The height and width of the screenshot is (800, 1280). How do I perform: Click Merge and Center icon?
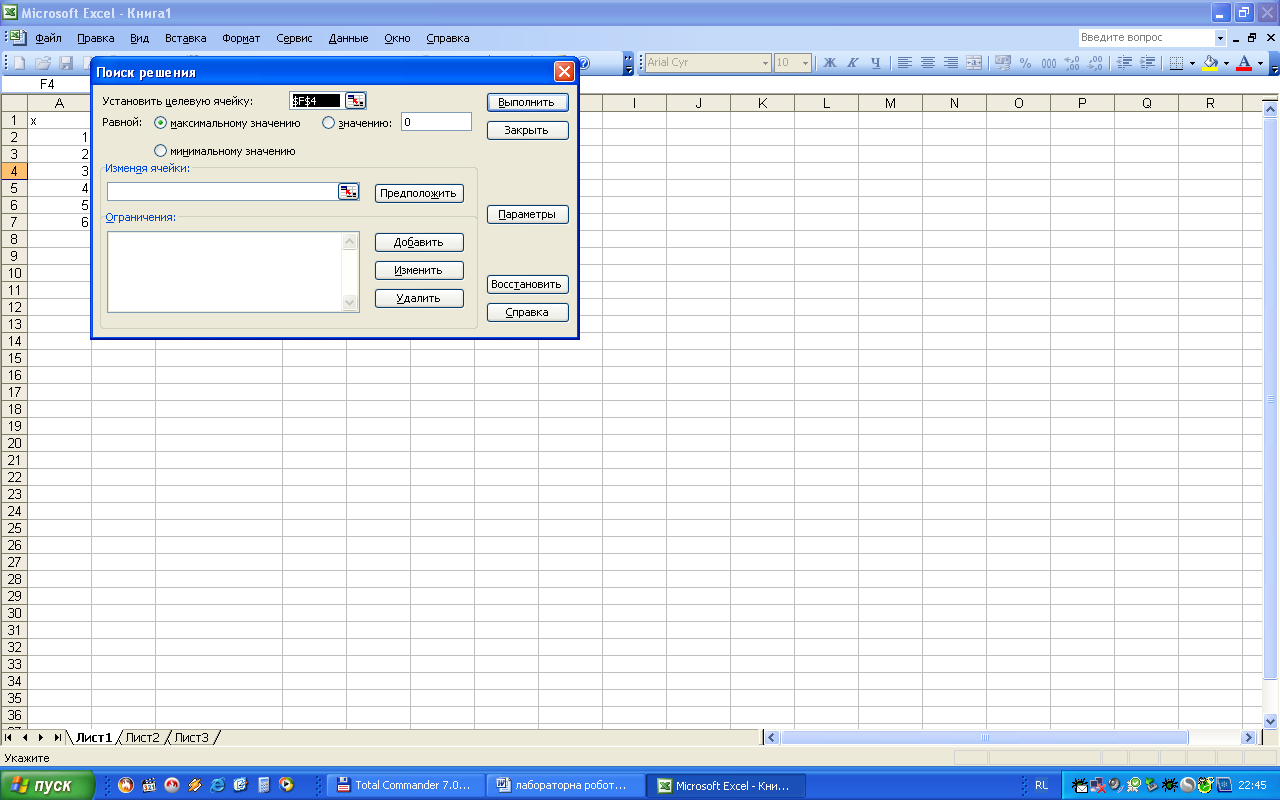[x=974, y=63]
